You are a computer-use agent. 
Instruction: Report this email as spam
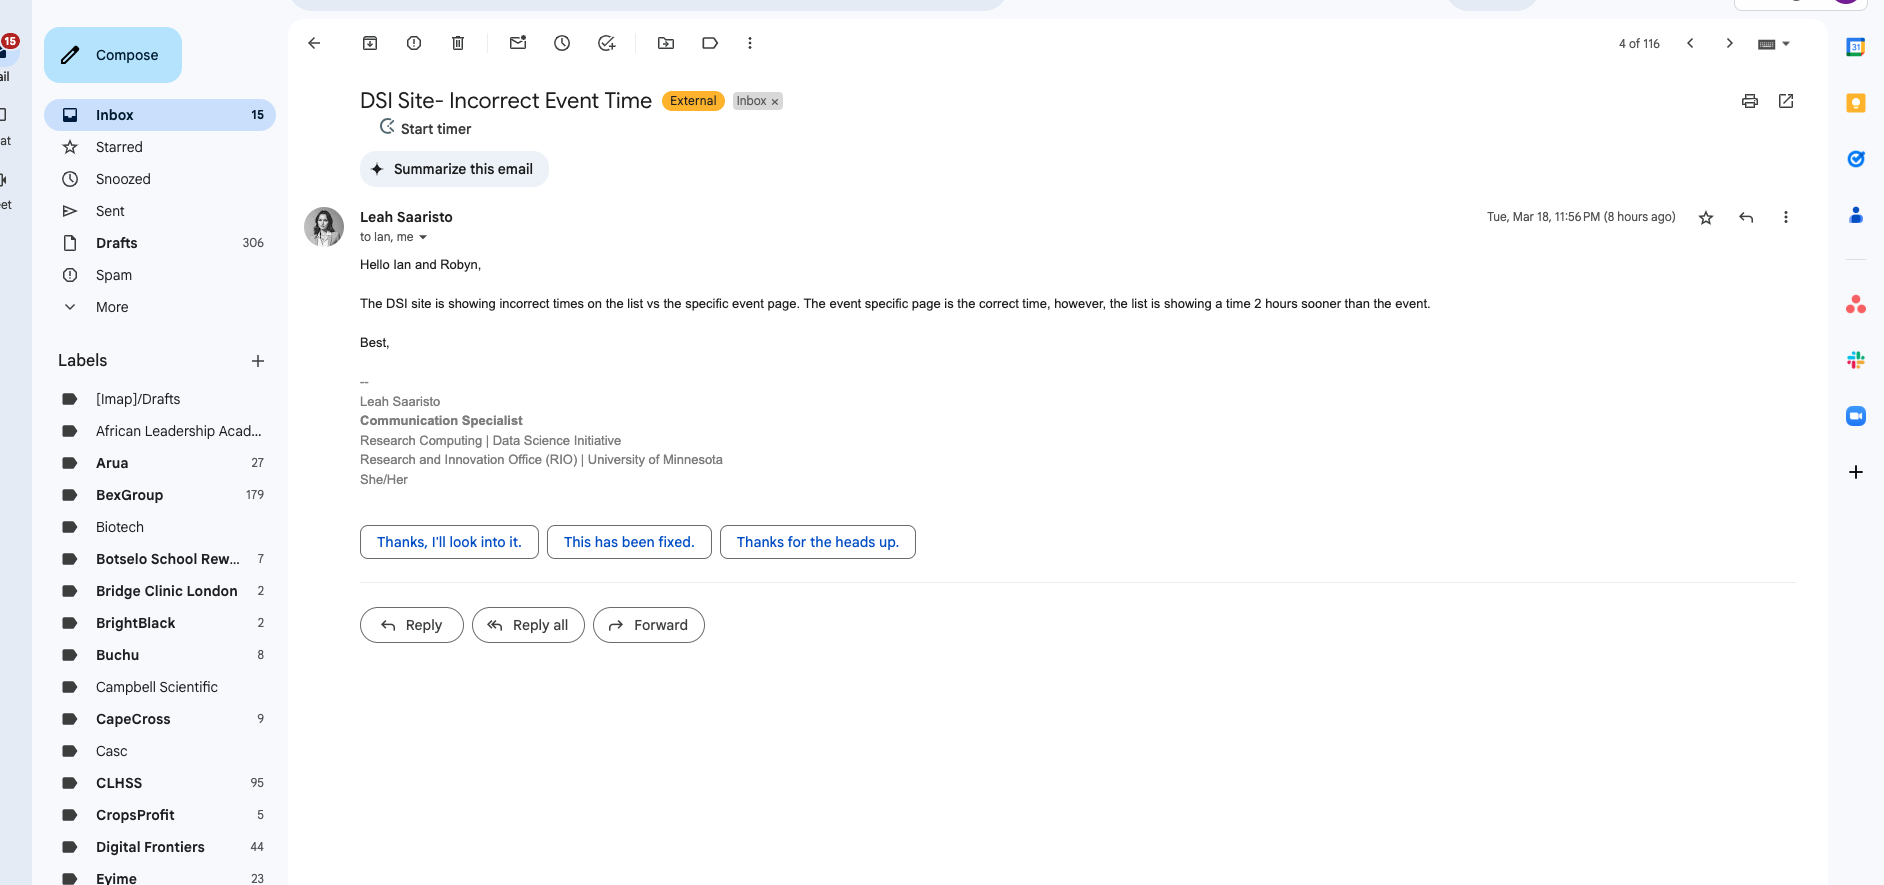(x=414, y=43)
